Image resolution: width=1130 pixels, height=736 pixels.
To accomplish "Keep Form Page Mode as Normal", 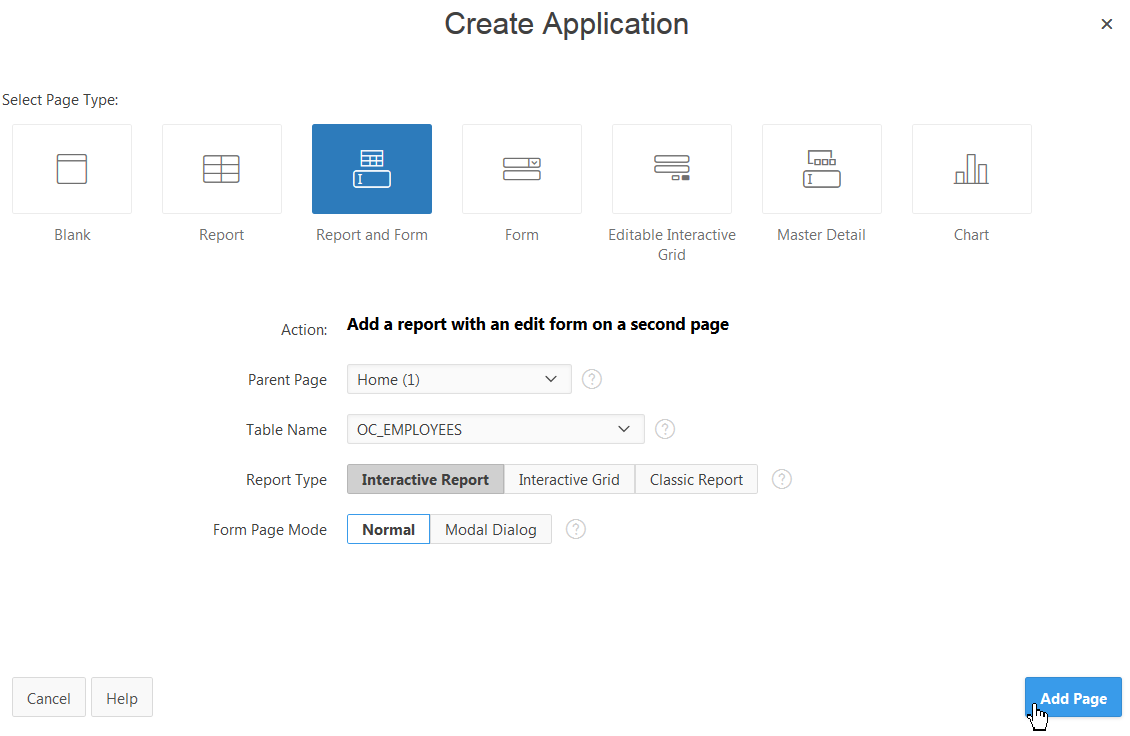I will pos(388,529).
